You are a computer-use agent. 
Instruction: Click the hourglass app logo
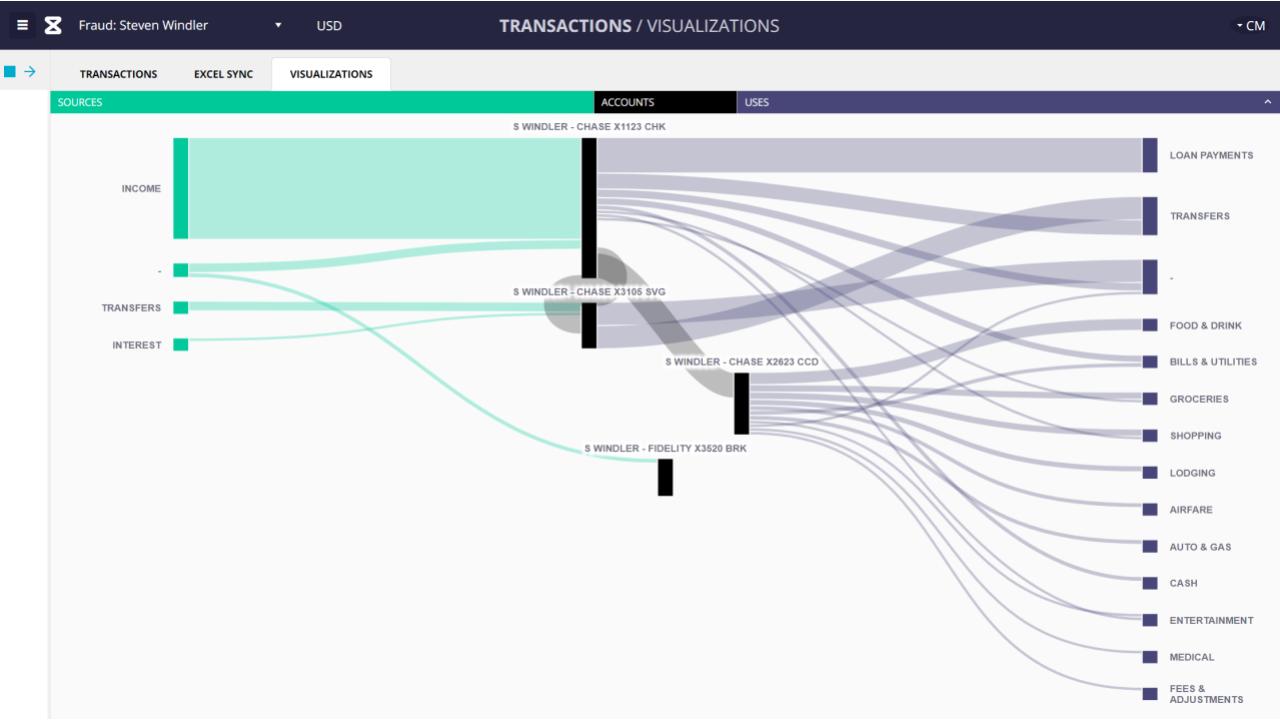point(54,25)
